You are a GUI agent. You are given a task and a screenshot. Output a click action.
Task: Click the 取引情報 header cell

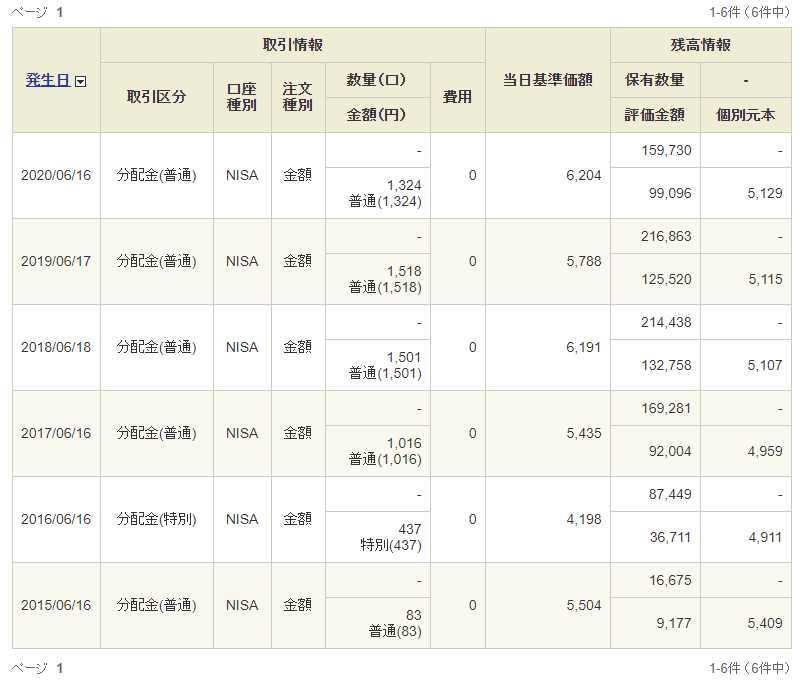(293, 45)
